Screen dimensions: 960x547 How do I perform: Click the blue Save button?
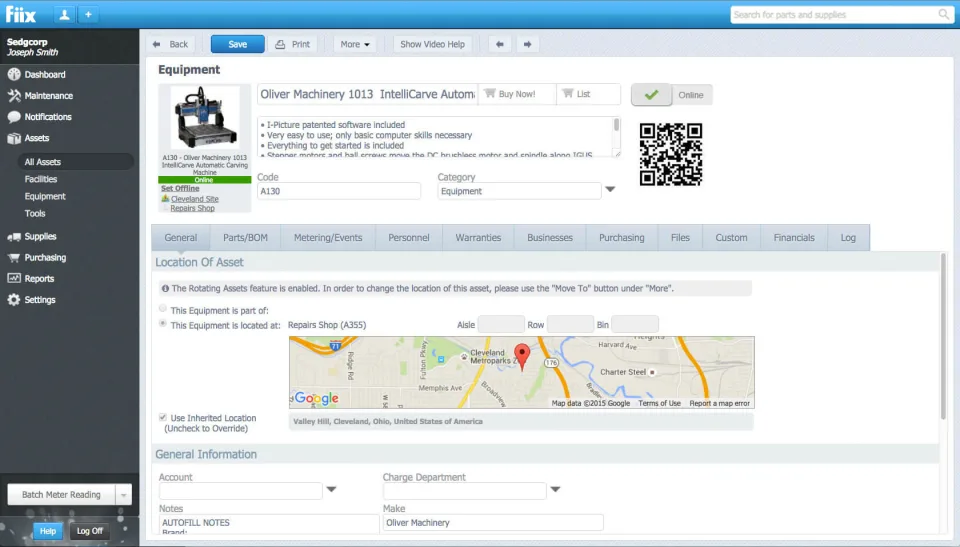[x=238, y=44]
